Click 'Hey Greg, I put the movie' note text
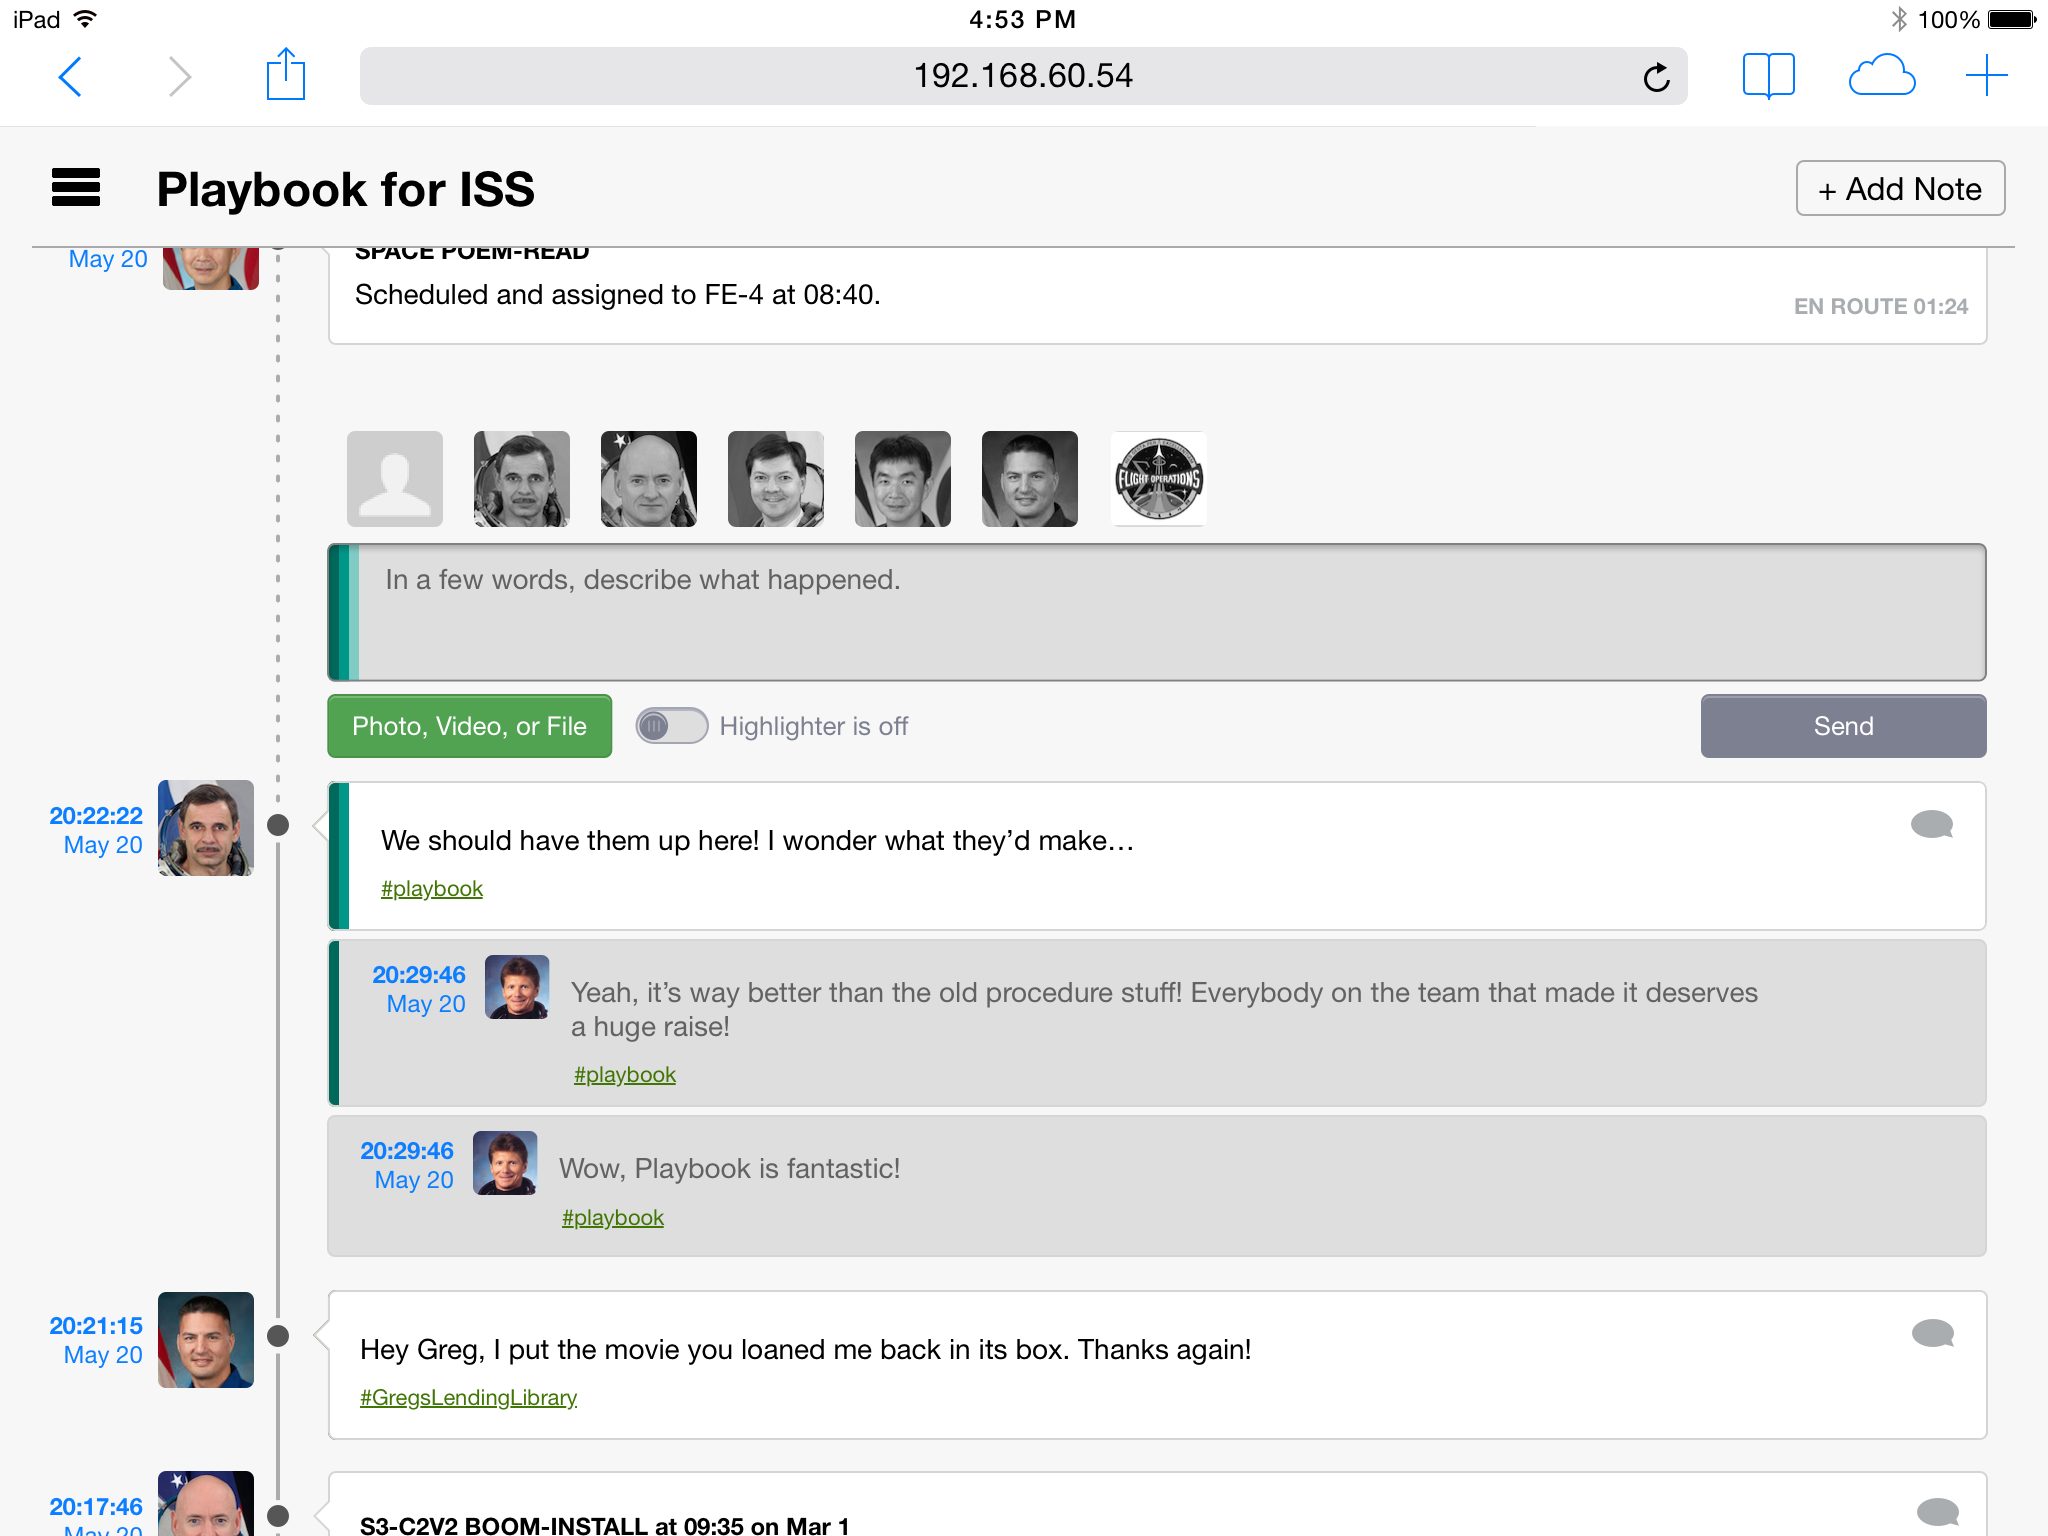This screenshot has height=1536, width=2048. point(806,1350)
